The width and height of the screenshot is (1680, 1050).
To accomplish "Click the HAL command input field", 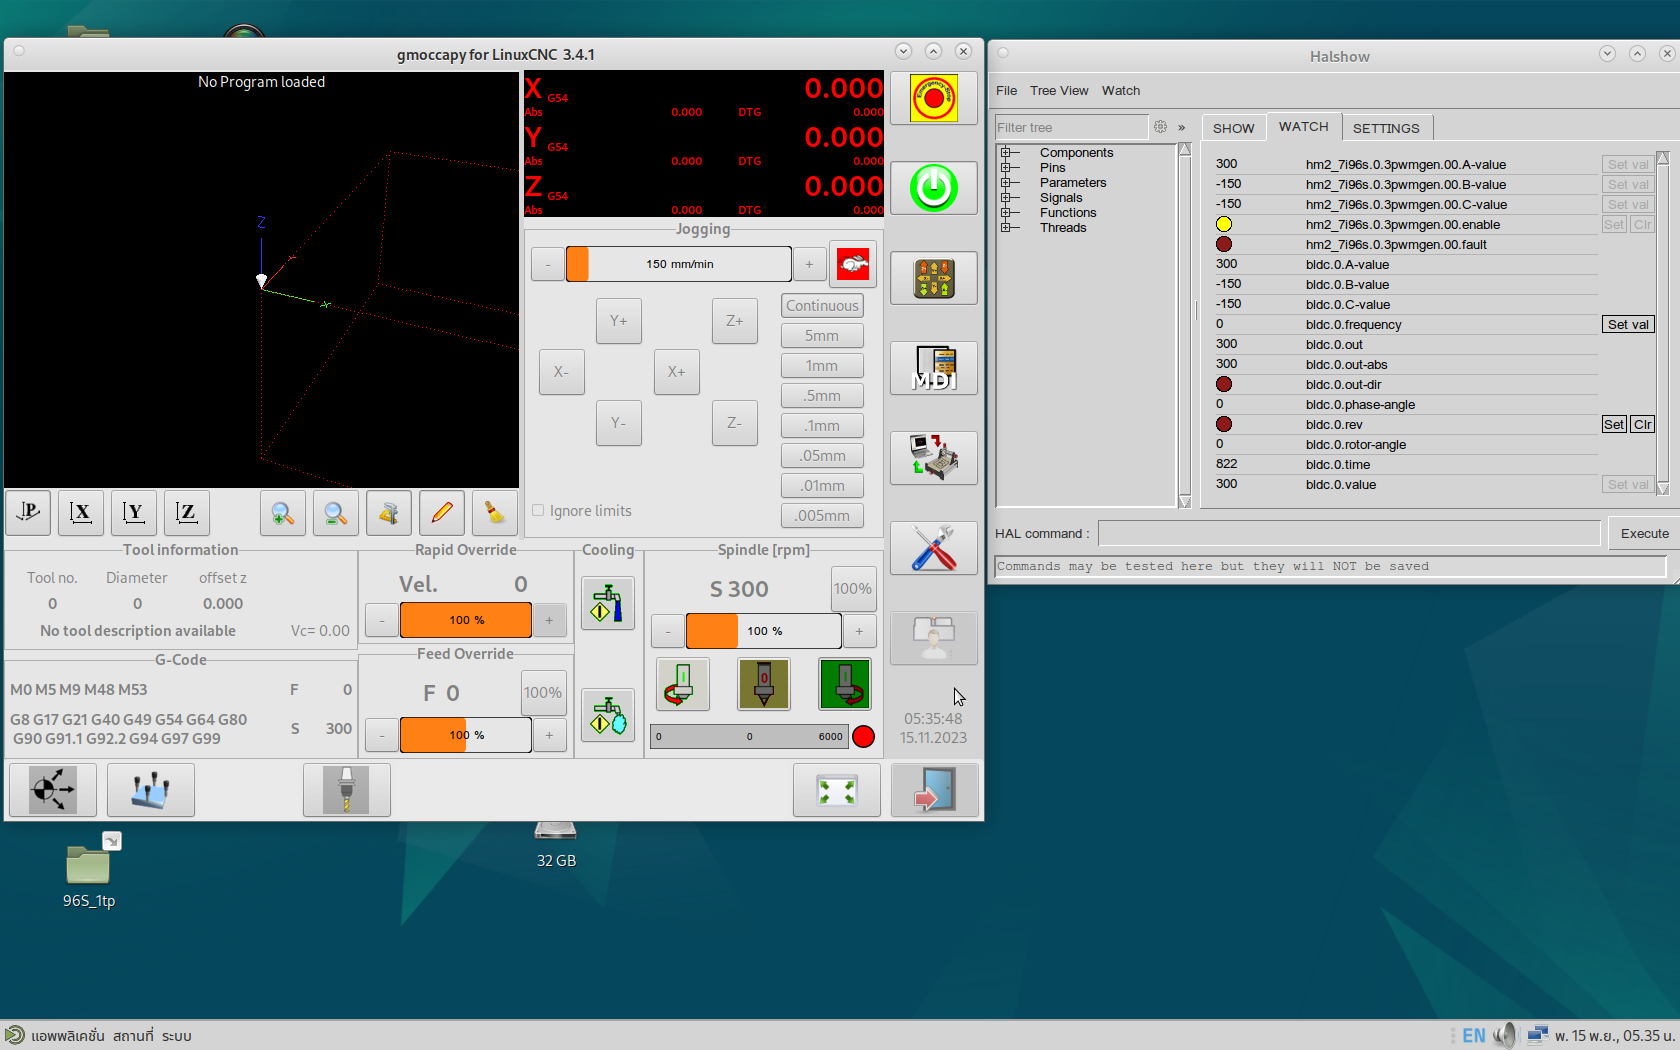I will (1349, 534).
